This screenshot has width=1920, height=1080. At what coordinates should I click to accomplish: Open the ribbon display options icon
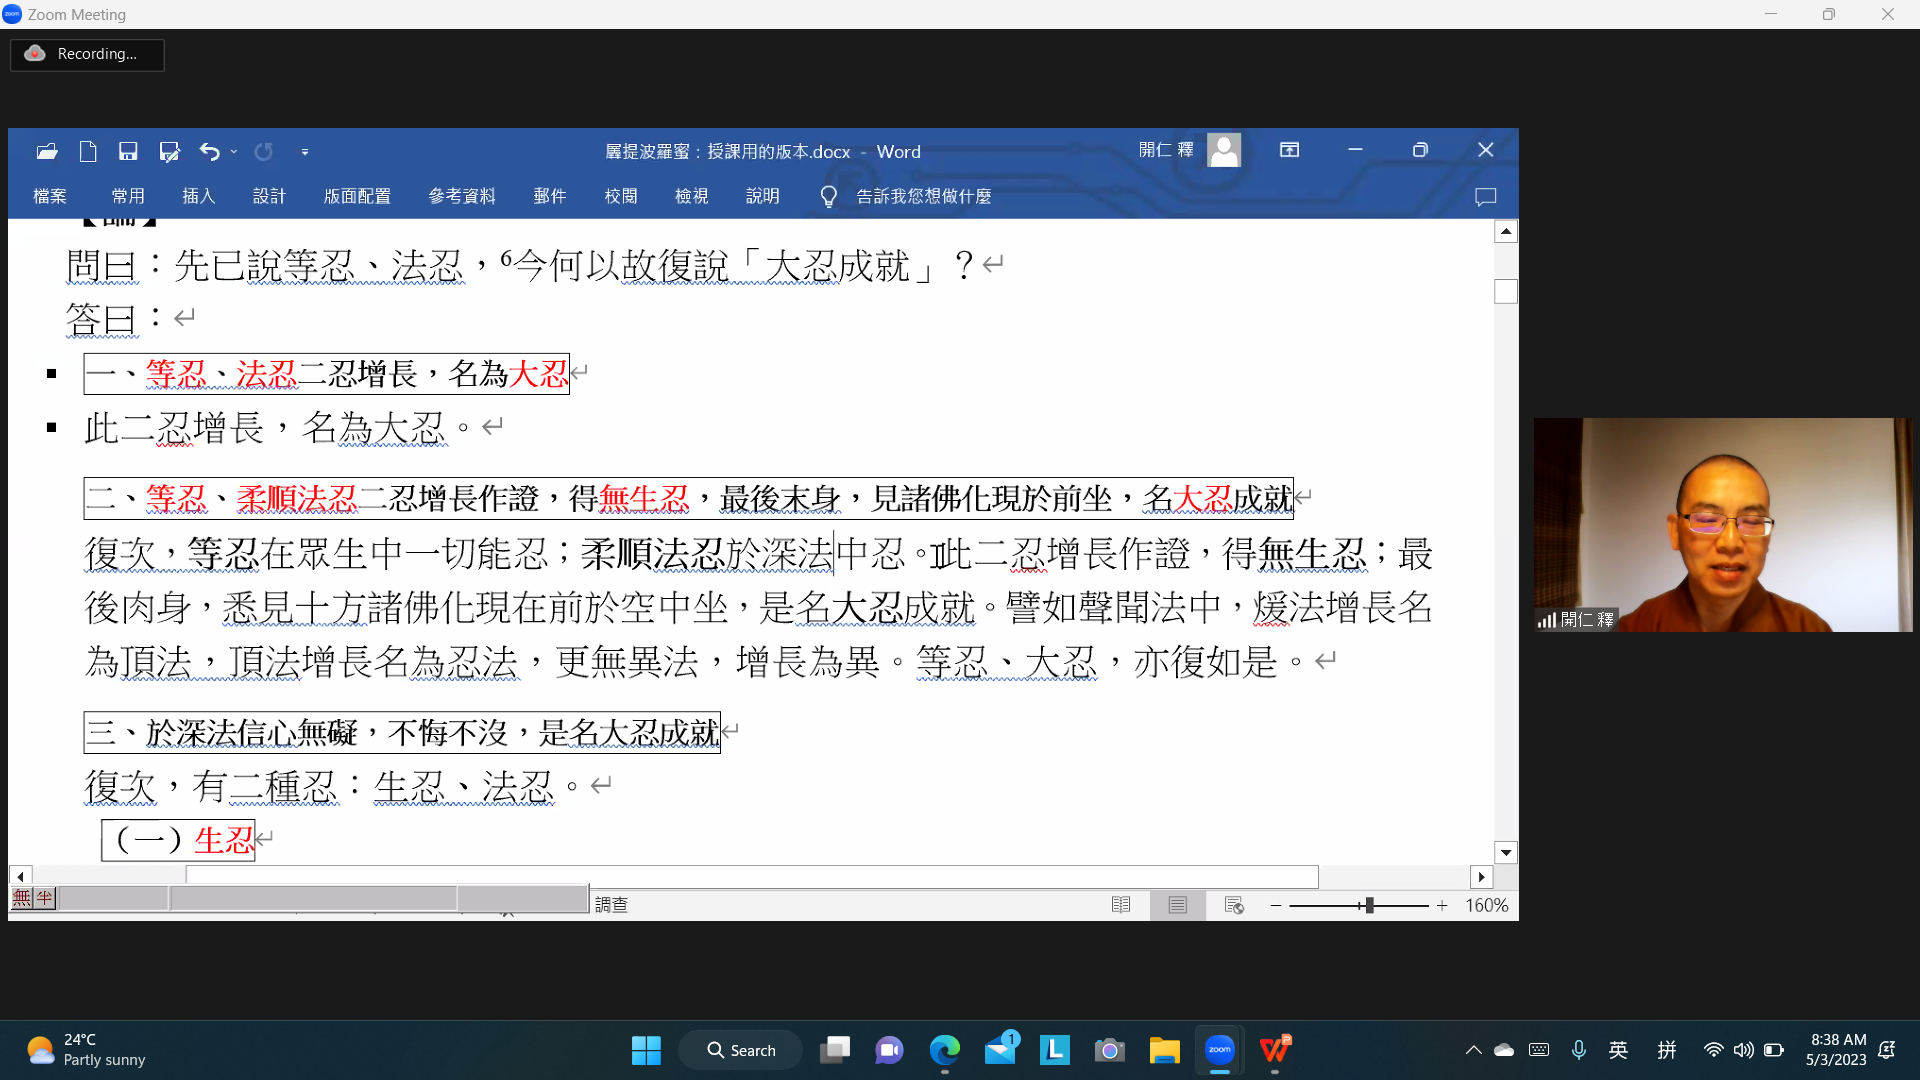click(1290, 150)
